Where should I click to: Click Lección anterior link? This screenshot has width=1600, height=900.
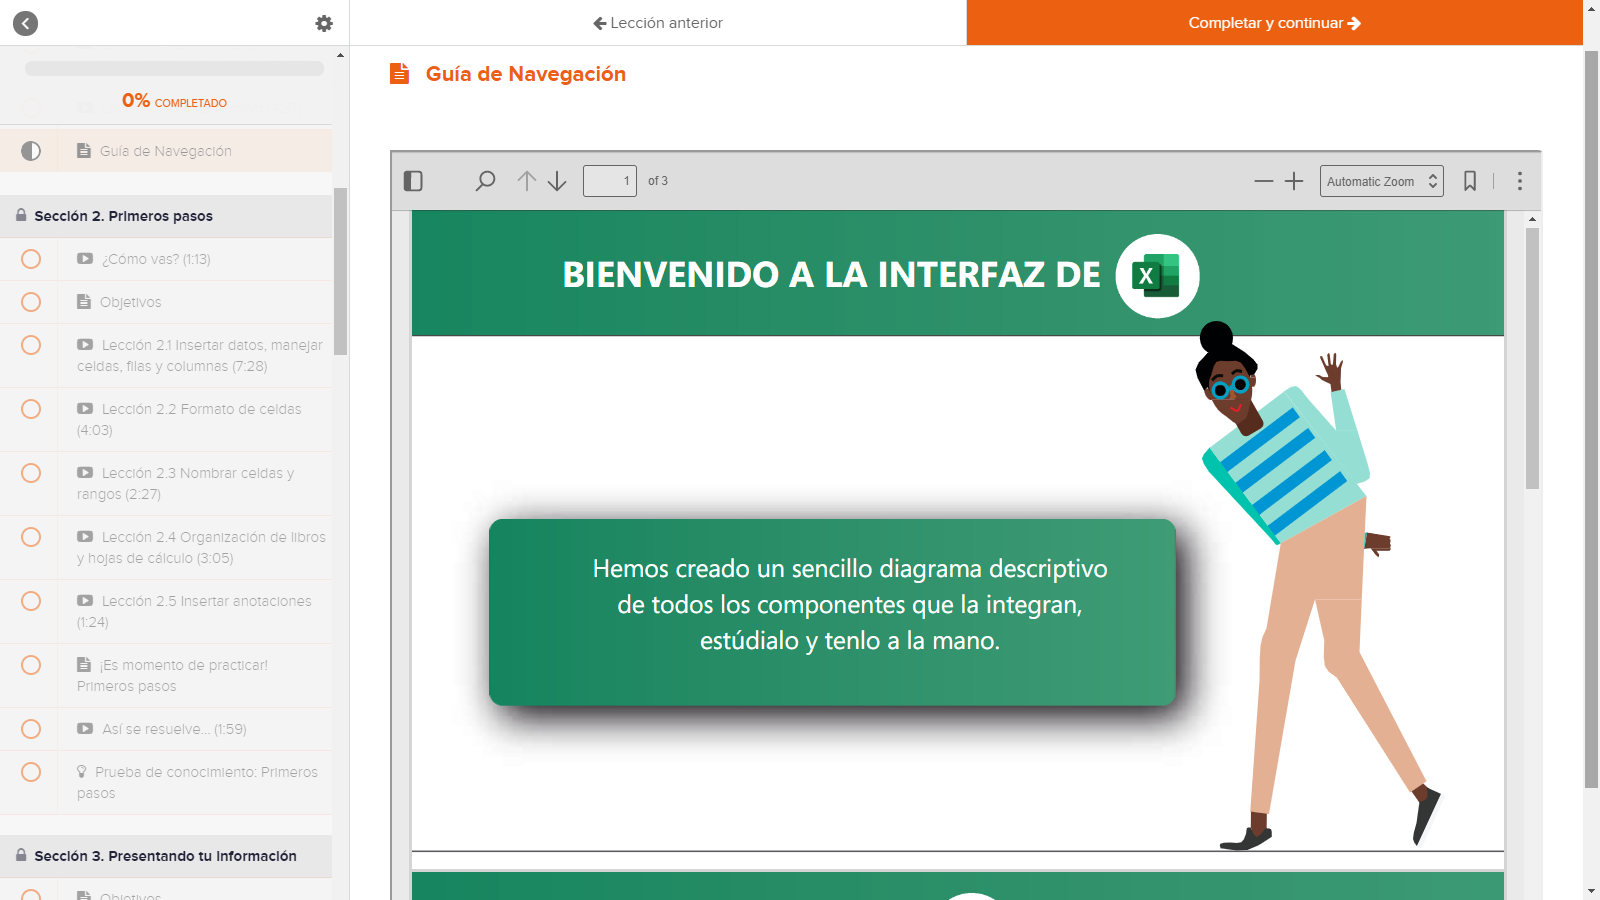[658, 23]
